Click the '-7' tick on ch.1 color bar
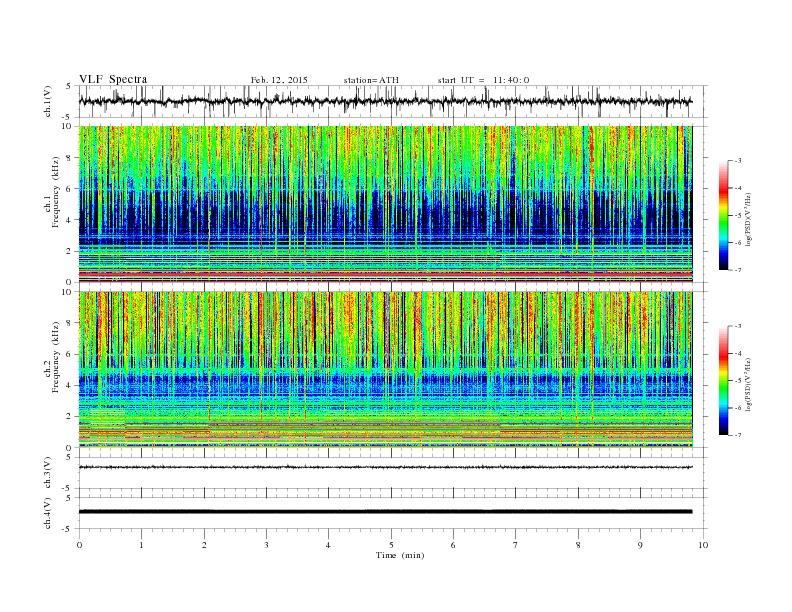The image size is (792, 612). click(x=739, y=270)
